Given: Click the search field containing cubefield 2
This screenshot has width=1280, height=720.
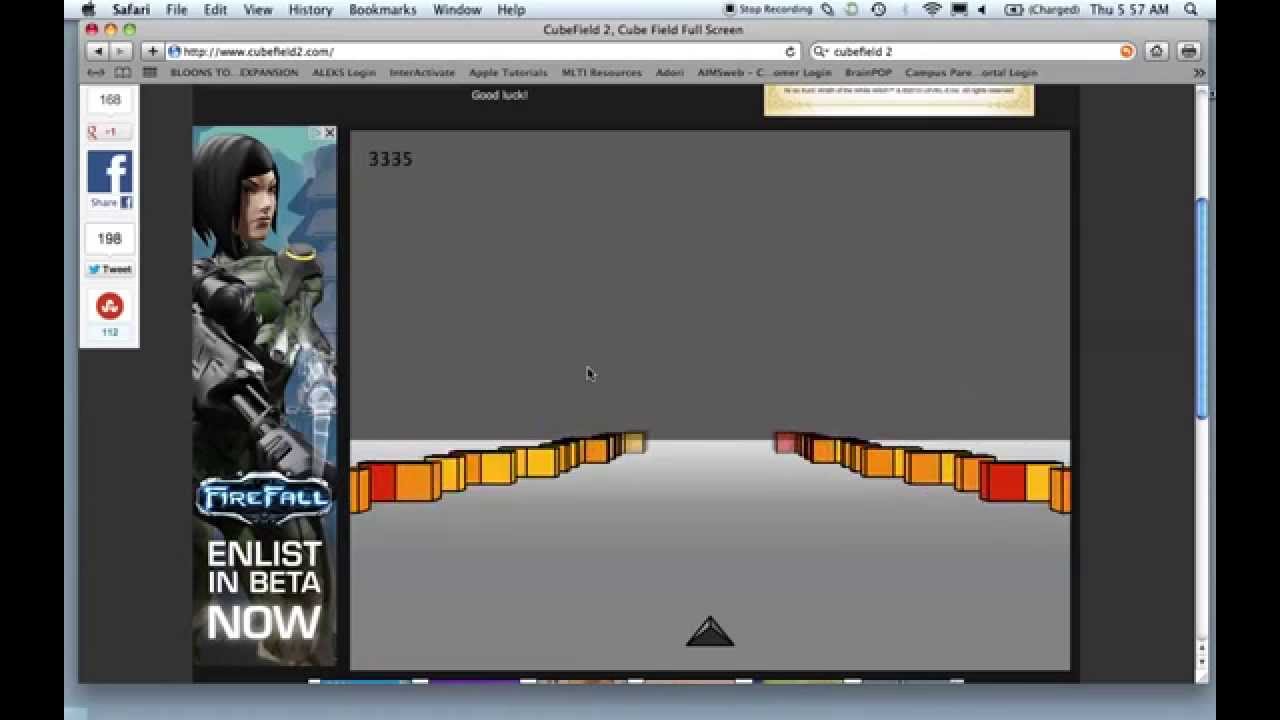Looking at the screenshot, I should [973, 51].
